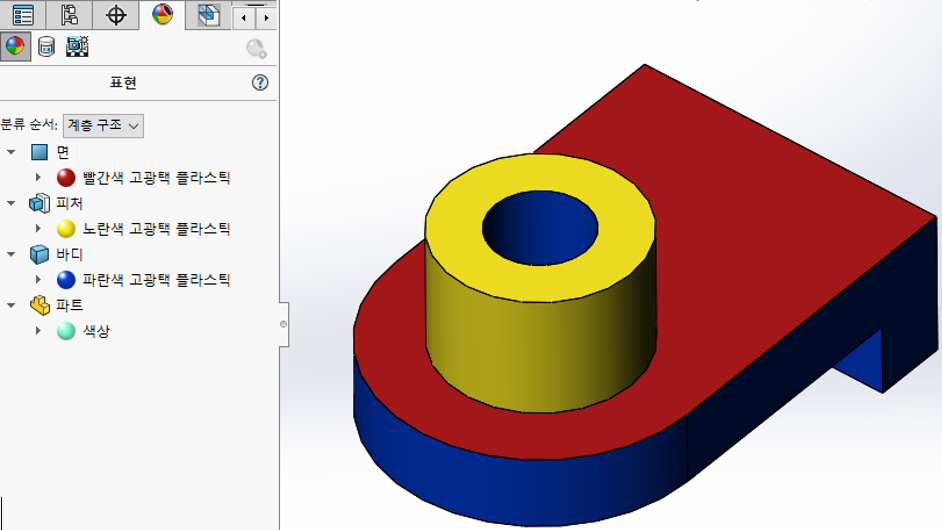The image size is (942, 530).
Task: Select the 색상 label
Action: (96, 330)
